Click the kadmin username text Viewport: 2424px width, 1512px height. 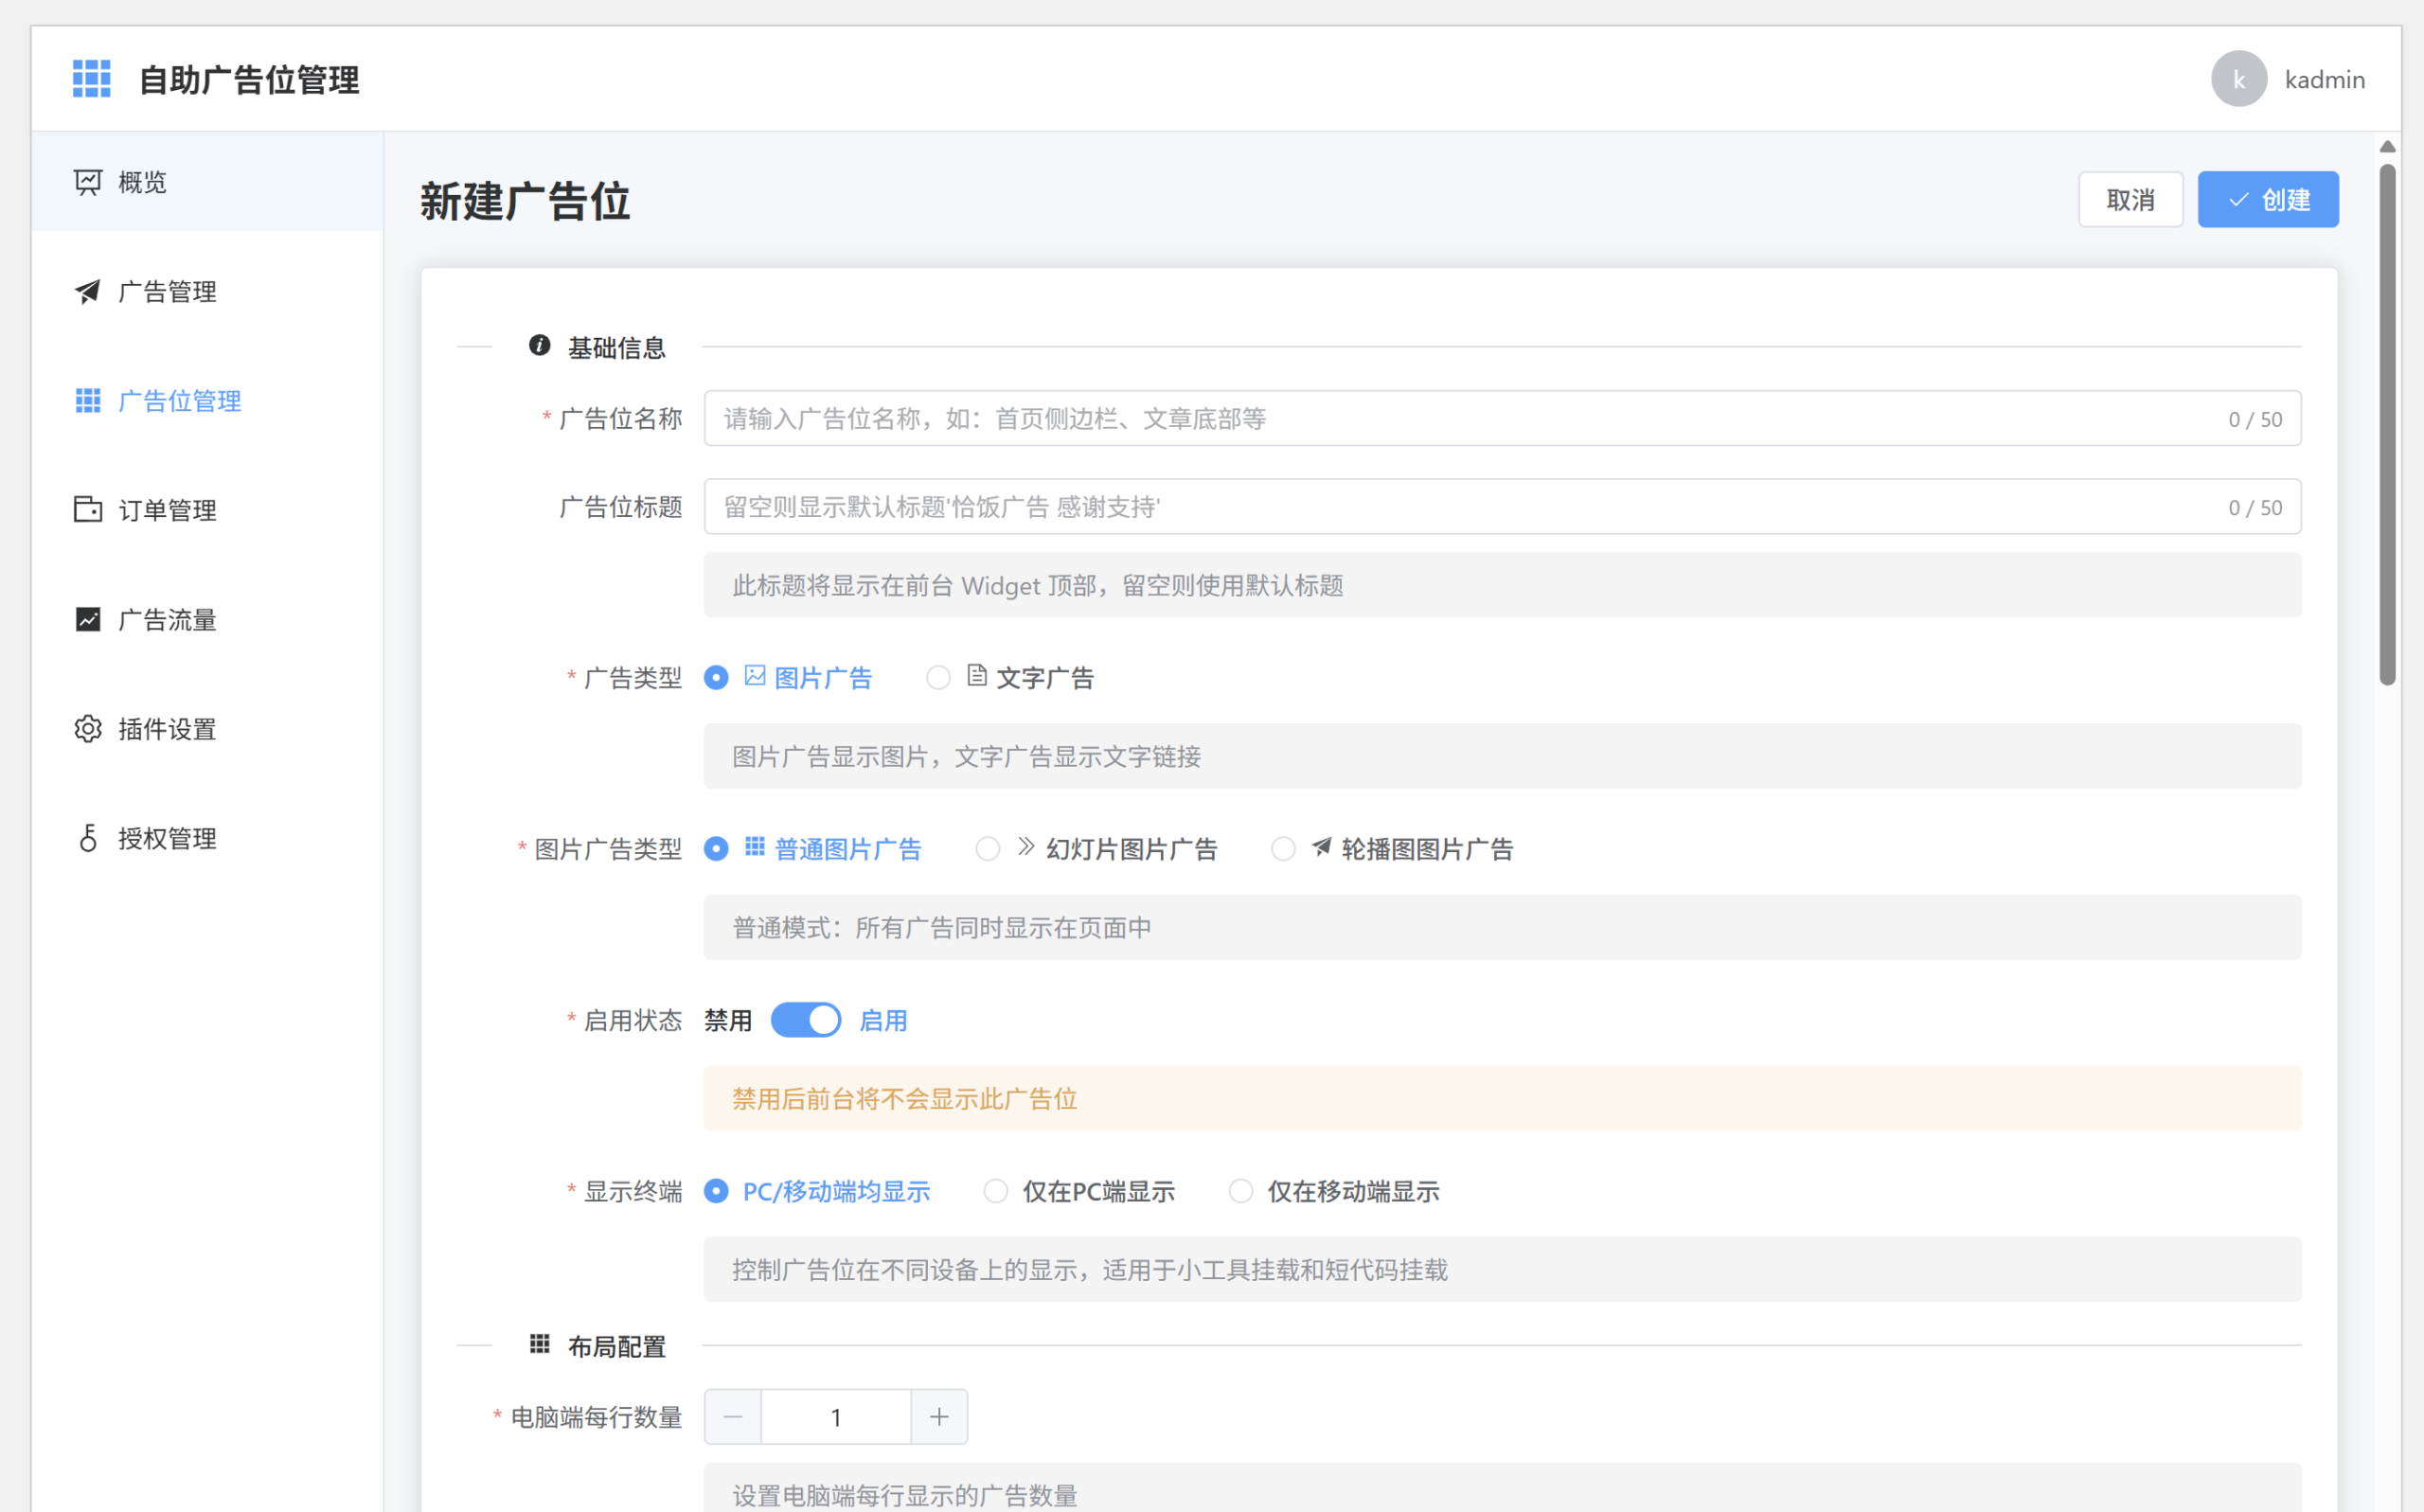(x=2325, y=79)
